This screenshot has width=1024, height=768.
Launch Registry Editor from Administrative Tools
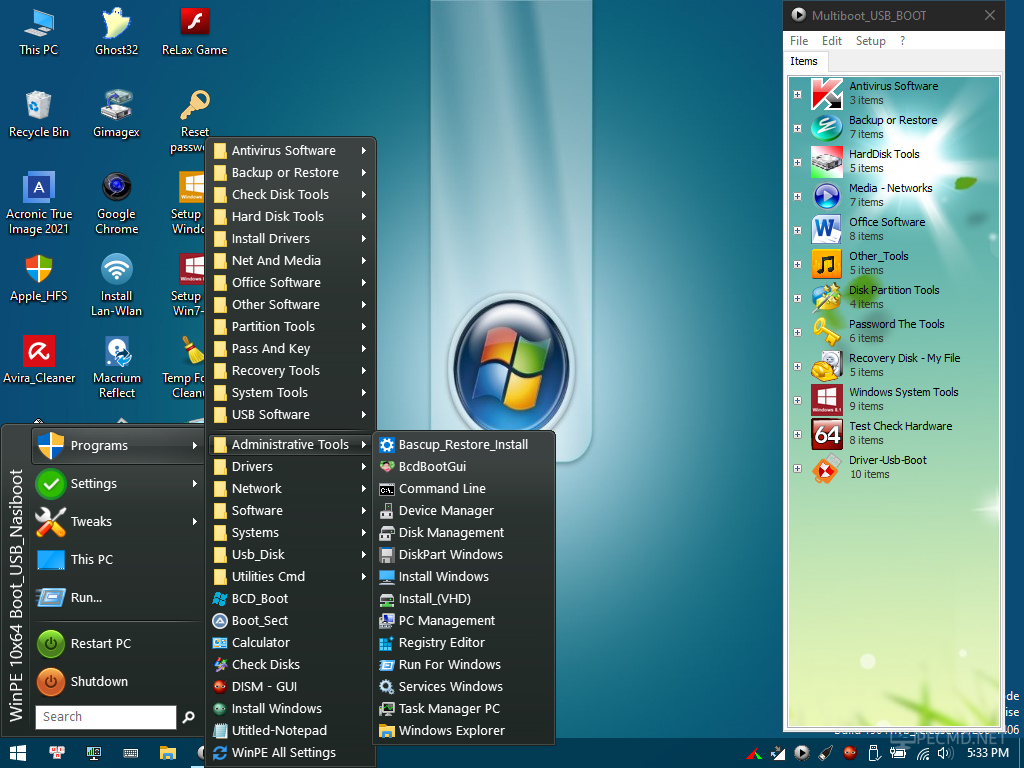click(463, 643)
